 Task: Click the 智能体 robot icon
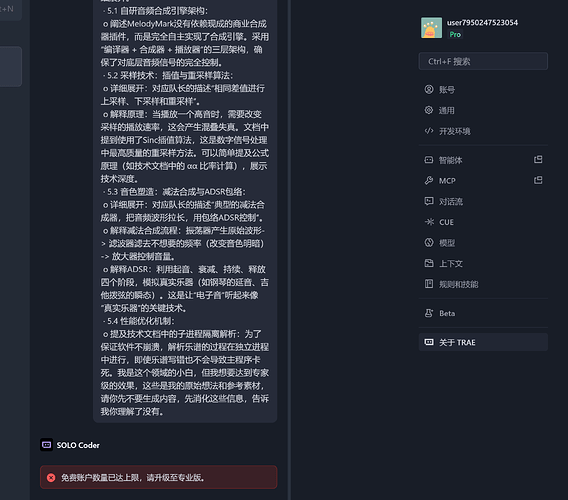coord(429,160)
